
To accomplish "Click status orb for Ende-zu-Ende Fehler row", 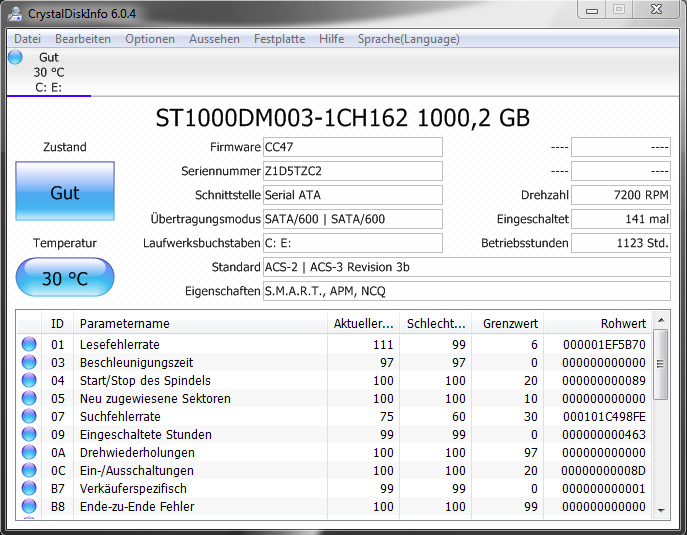I will pos(29,506).
